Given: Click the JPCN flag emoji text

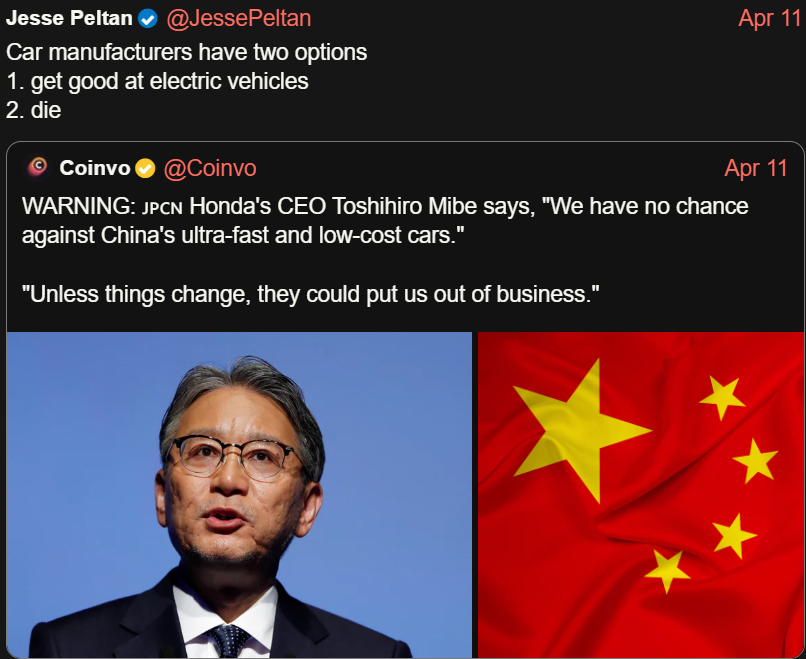Looking at the screenshot, I should (162, 208).
